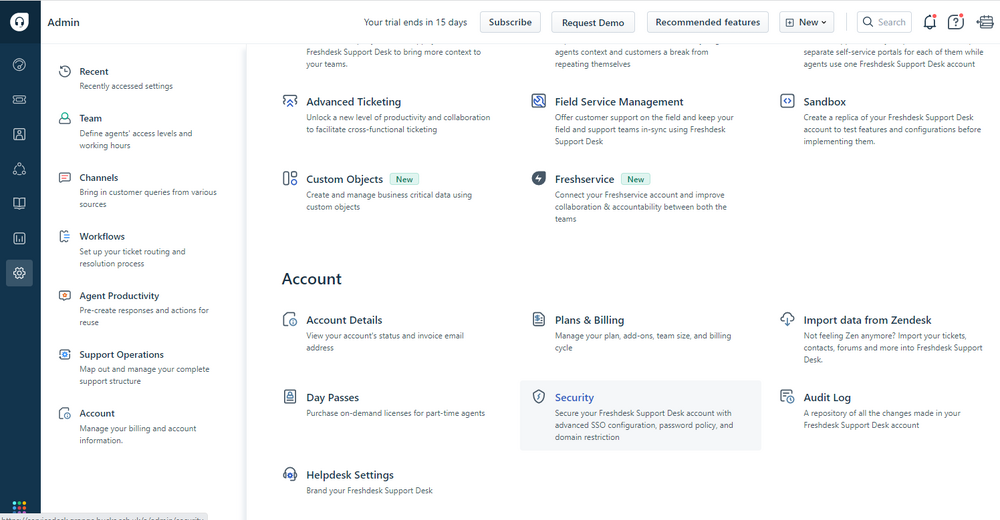Click the Admin page title
1000x520 pixels.
point(64,22)
